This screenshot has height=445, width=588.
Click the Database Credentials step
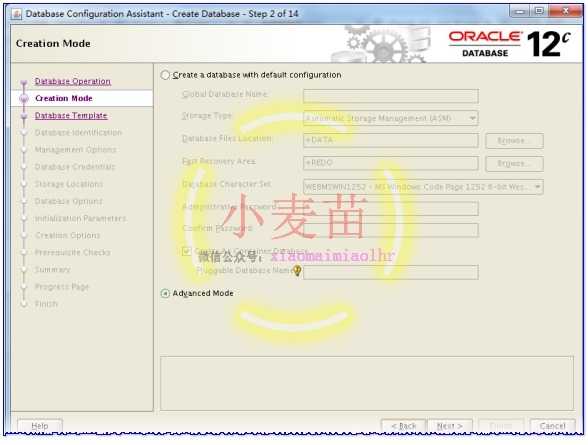(75, 166)
